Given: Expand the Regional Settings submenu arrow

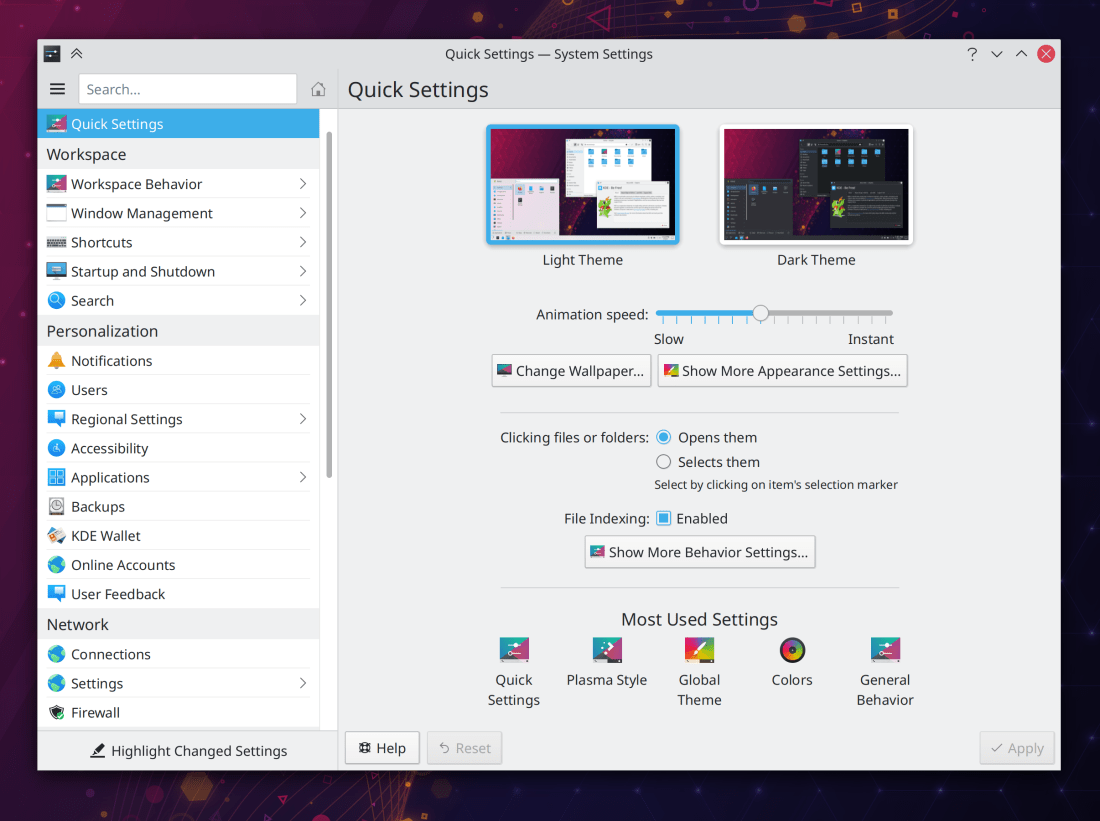Looking at the screenshot, I should coord(302,419).
